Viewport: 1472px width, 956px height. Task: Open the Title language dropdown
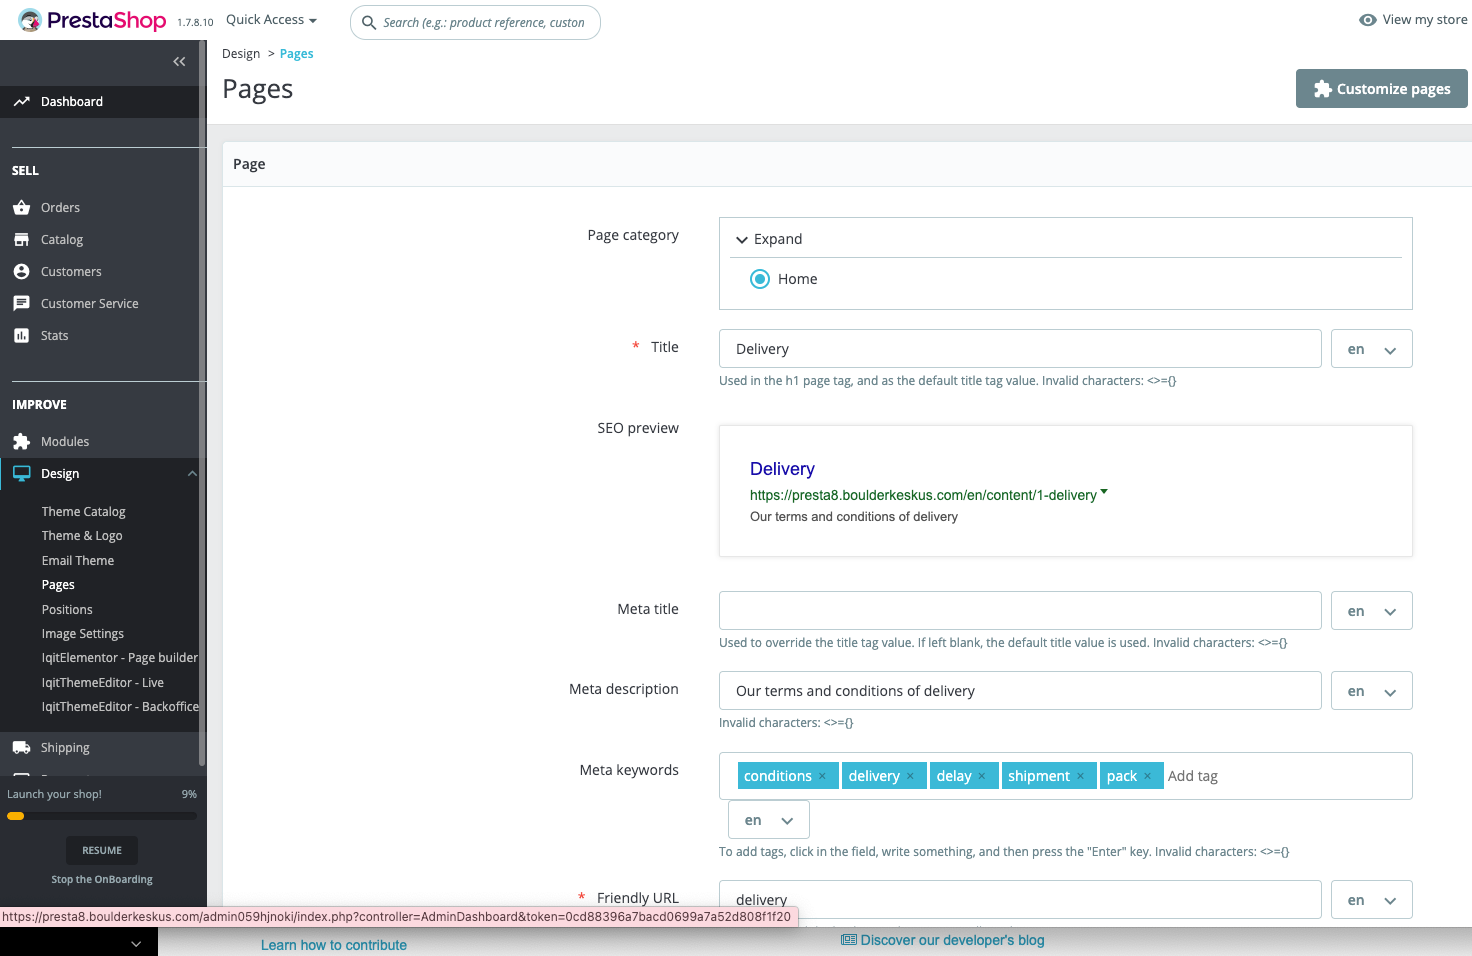(x=1372, y=349)
